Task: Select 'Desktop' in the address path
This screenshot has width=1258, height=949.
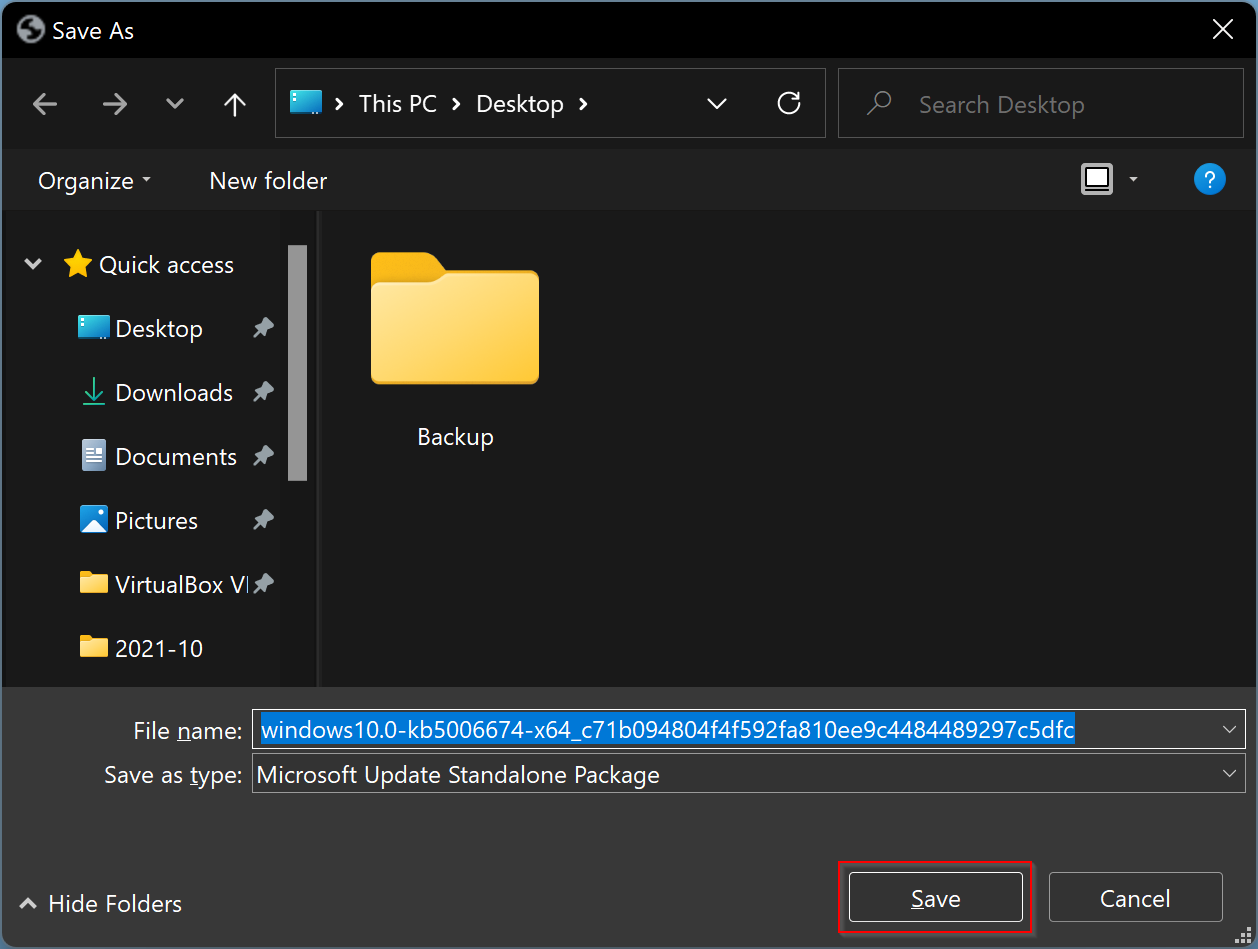Action: (x=520, y=104)
